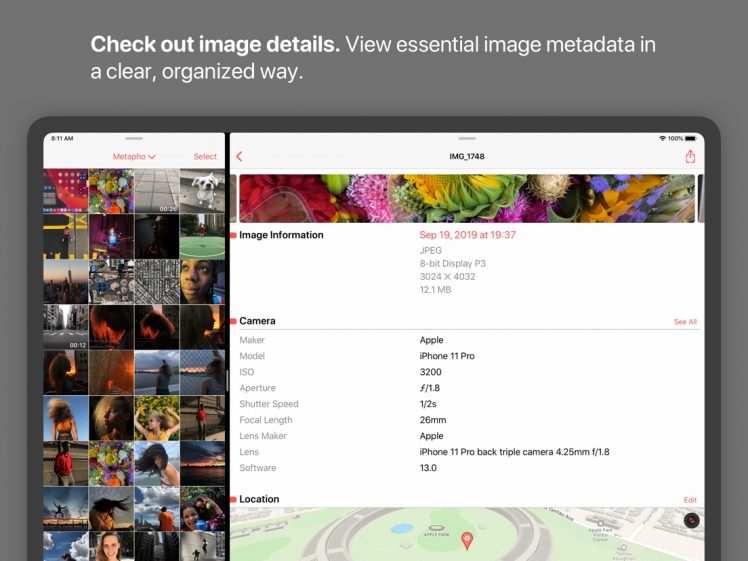This screenshot has width=748, height=561.
Task: Open the video thumbnail marked 00:12
Action: [x=65, y=327]
